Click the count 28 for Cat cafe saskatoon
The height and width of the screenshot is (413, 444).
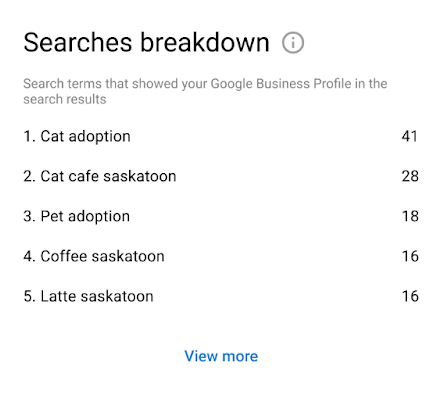click(410, 176)
